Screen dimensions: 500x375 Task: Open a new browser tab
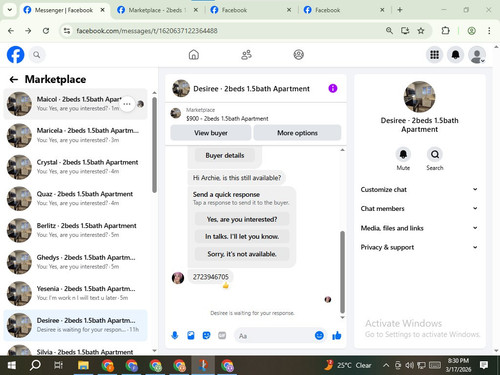tap(400, 10)
